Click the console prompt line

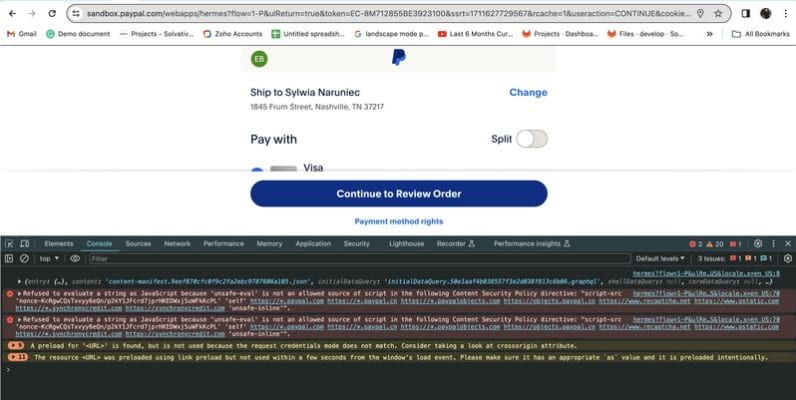pyautogui.click(x=398, y=370)
